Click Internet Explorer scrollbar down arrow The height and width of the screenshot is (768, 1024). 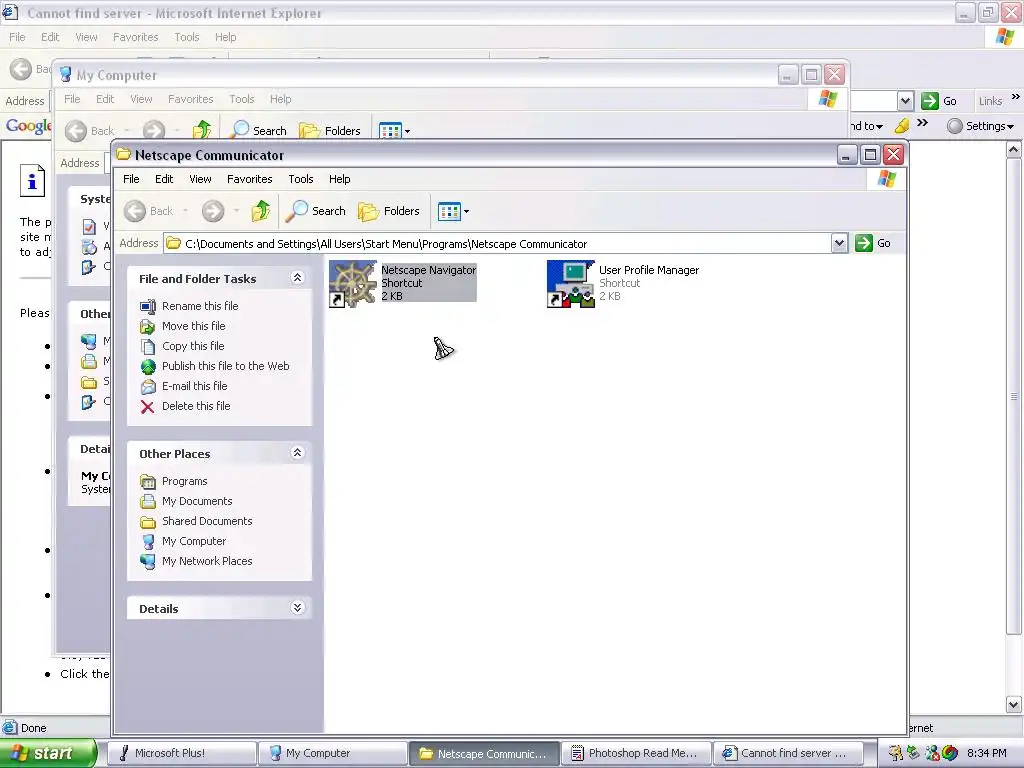[1014, 704]
